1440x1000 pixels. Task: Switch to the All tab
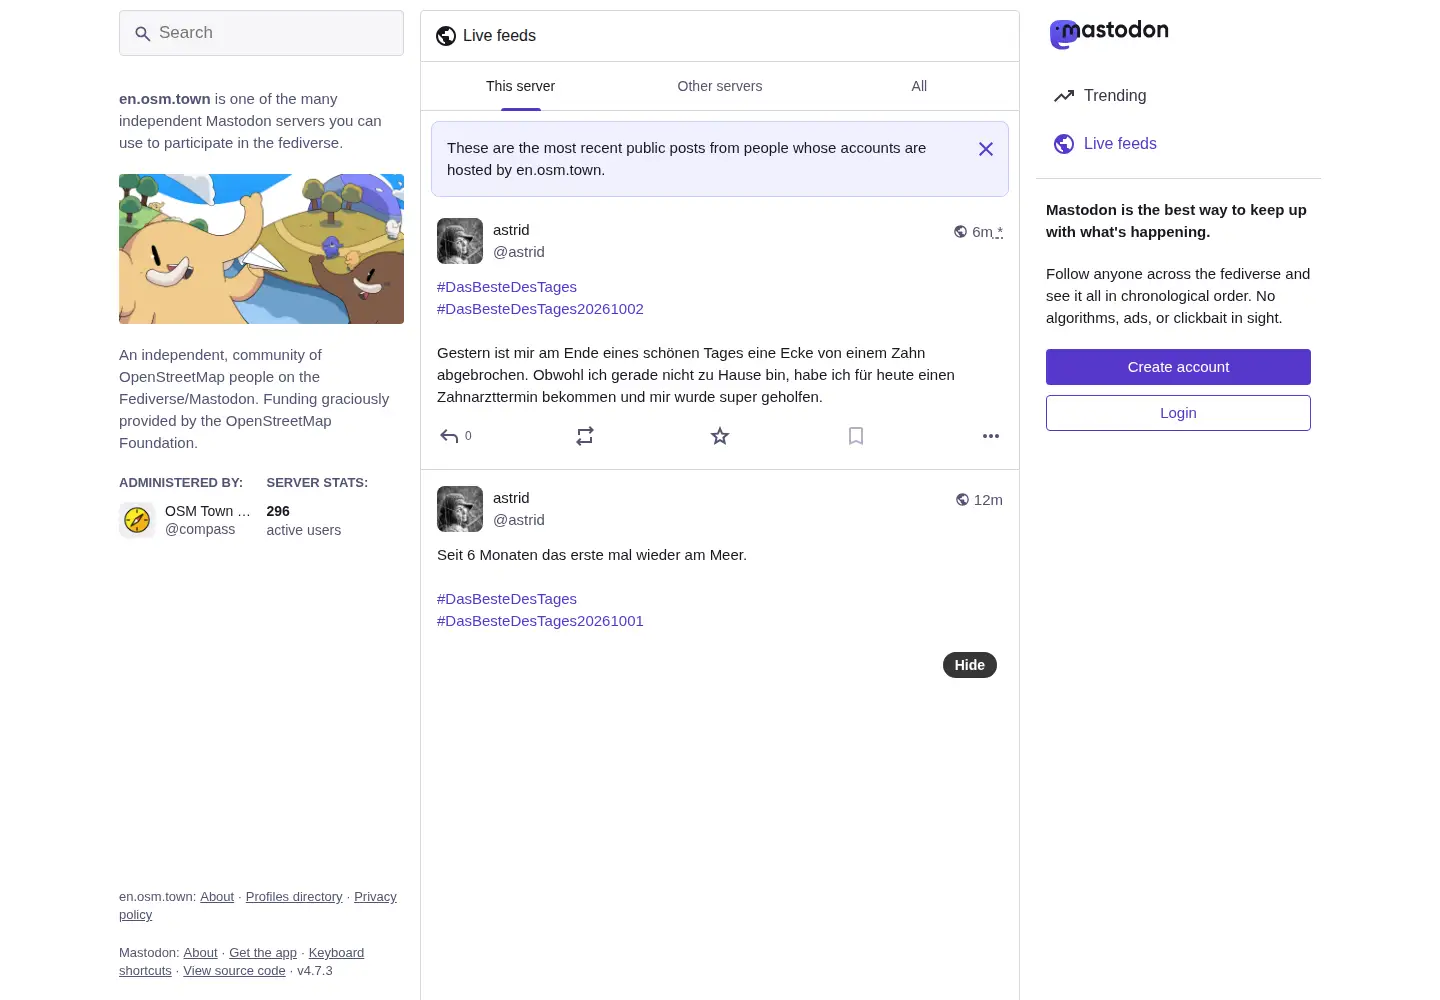point(919,86)
